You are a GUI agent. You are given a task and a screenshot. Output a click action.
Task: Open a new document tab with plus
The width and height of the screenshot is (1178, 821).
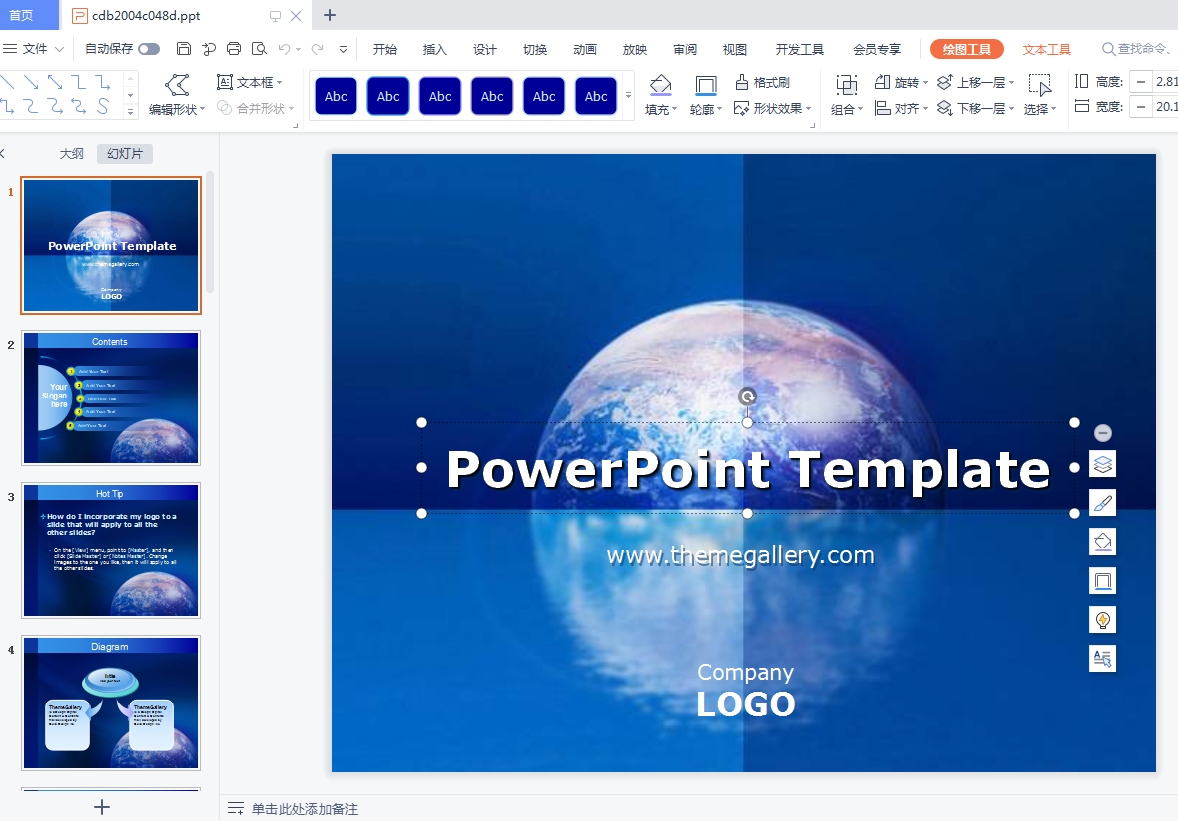tap(330, 15)
